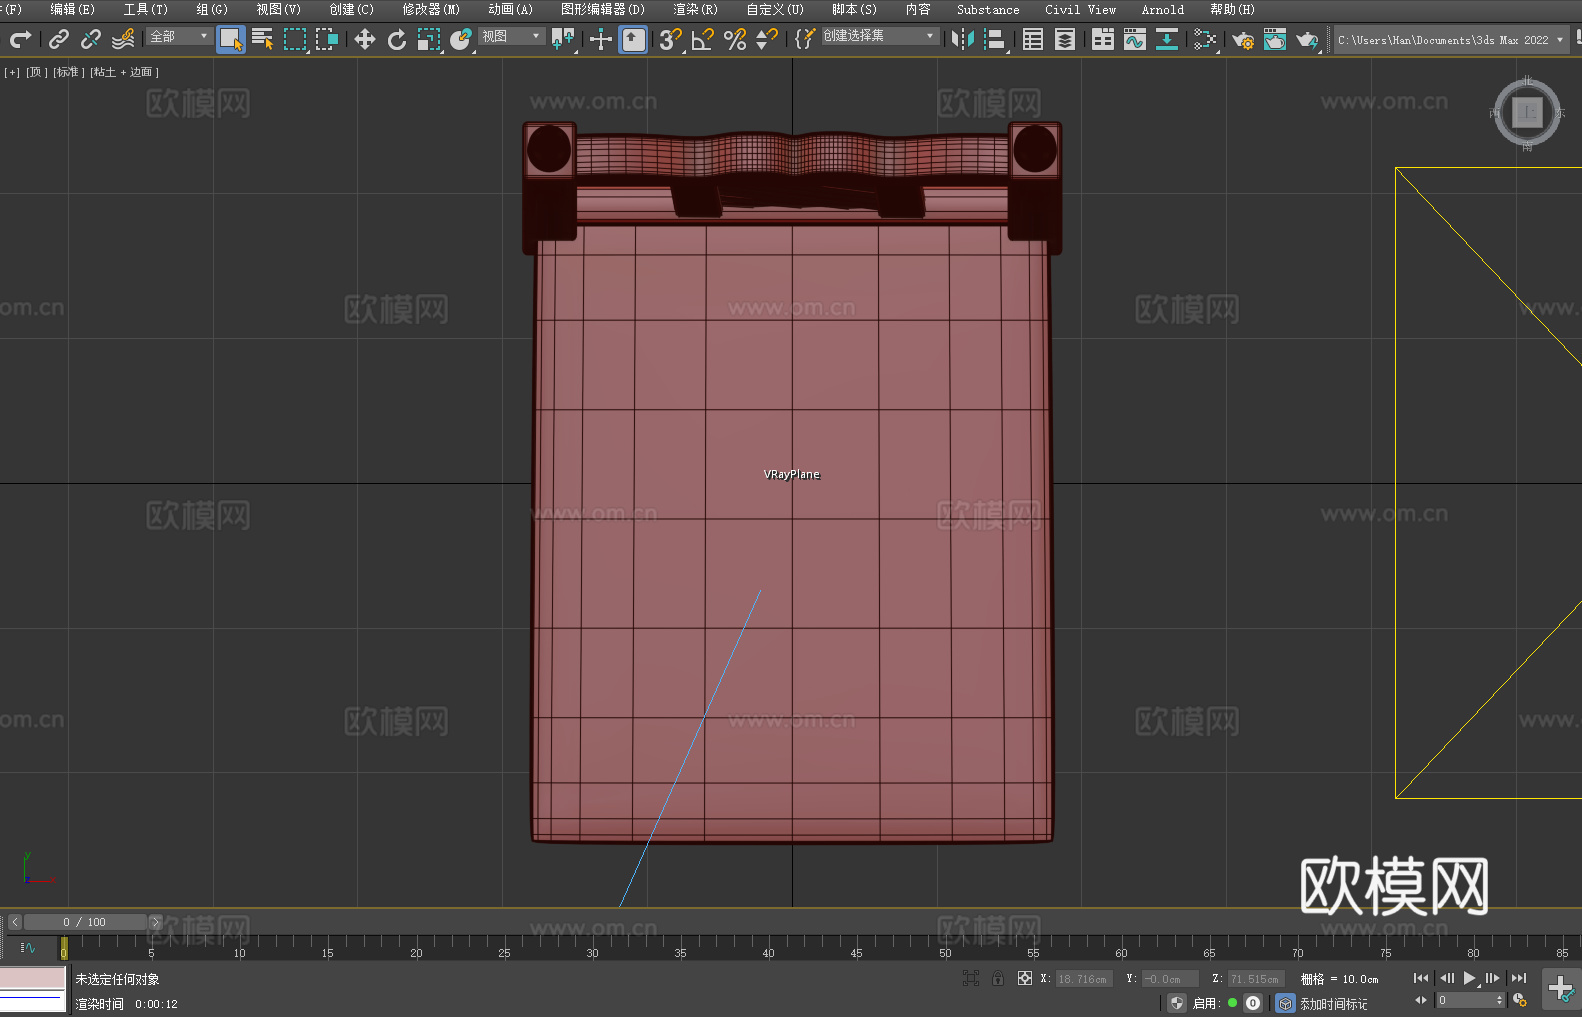Screen dimensions: 1582x1017
Task: Toggle 3D Snaps button
Action: [x=671, y=39]
